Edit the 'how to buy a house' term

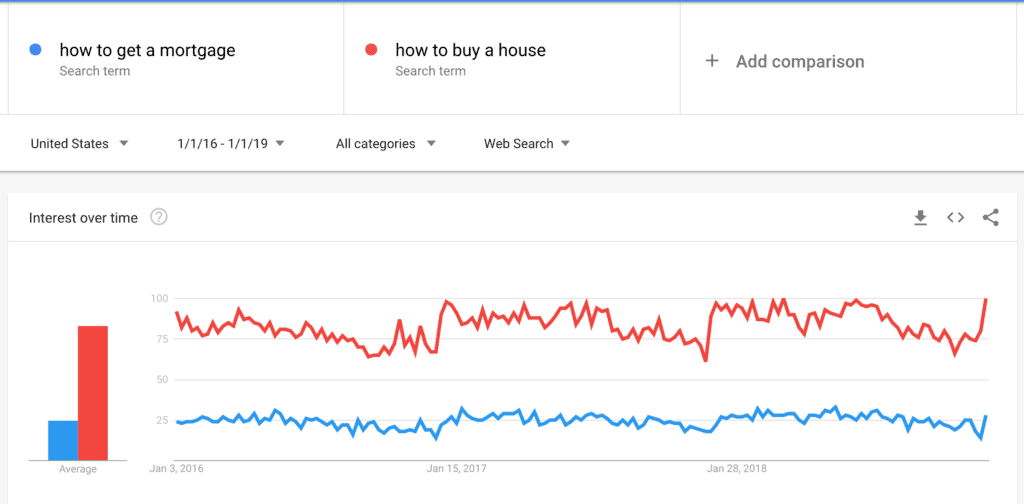[x=470, y=50]
